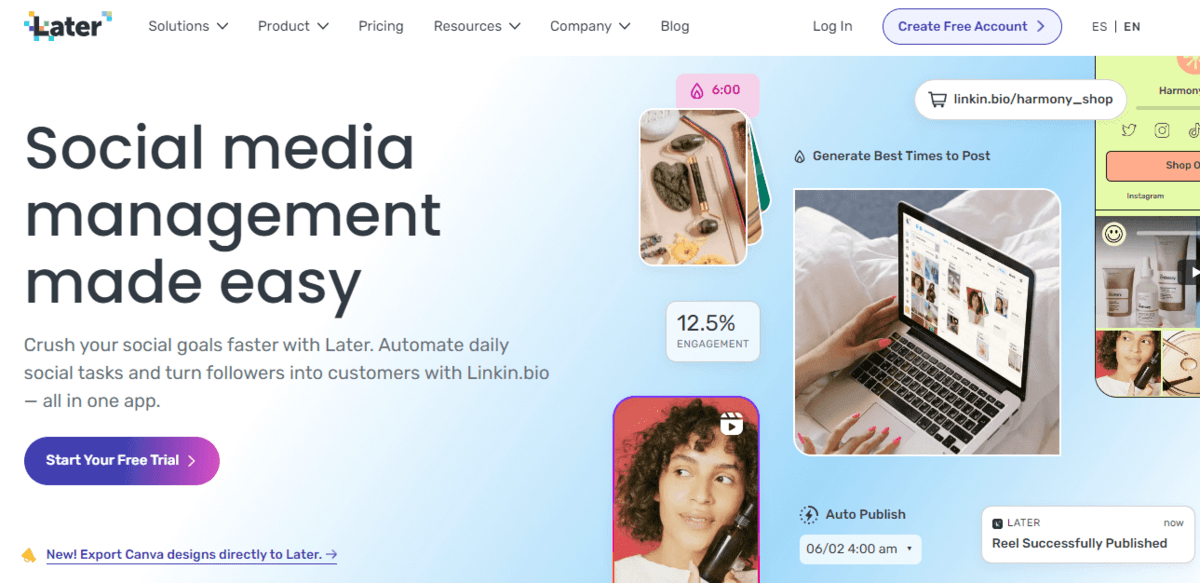
Task: Click the Twitter icon in the phone preview
Action: coord(1129,131)
